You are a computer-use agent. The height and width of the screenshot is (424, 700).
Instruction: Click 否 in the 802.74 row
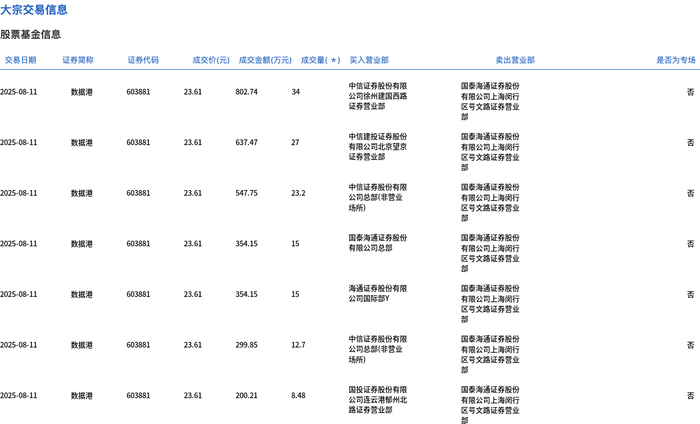691,92
